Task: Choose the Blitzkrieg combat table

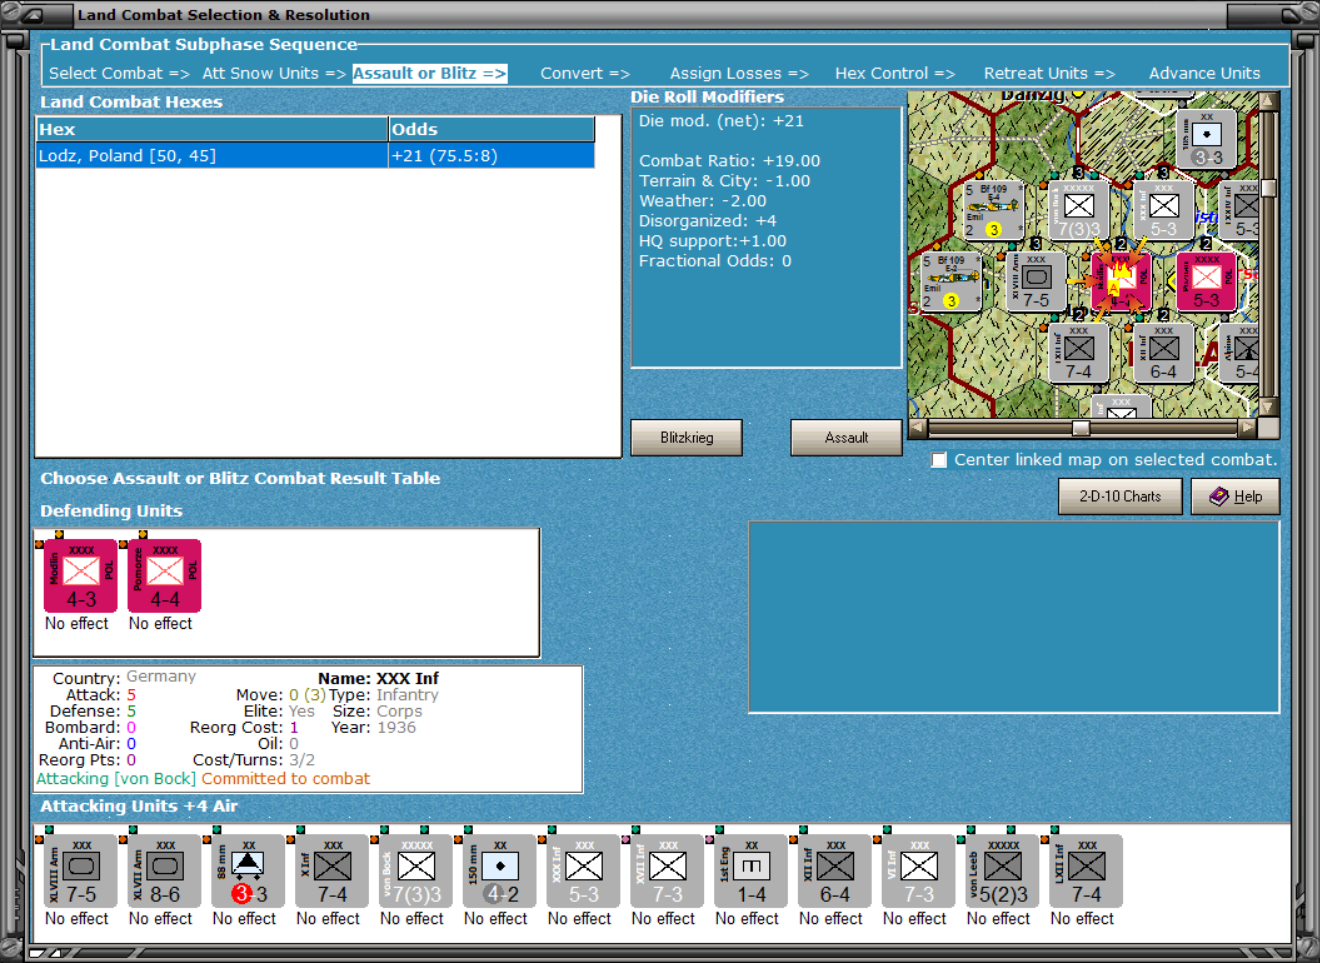Action: point(687,438)
